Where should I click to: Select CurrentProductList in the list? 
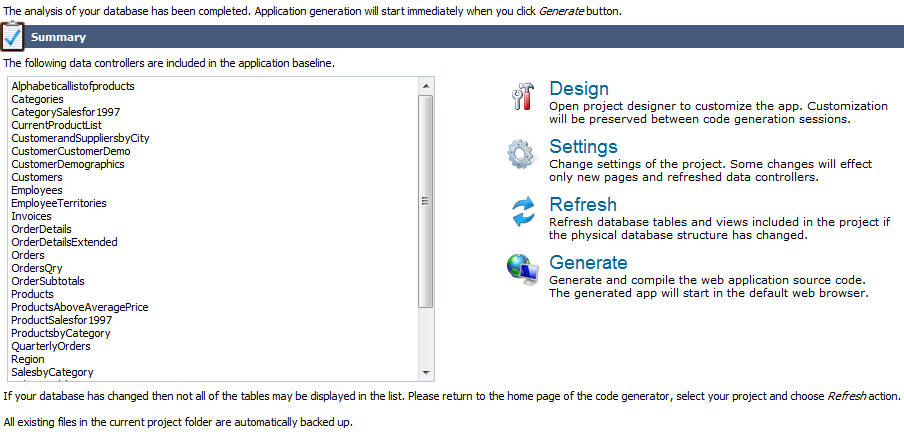click(x=56, y=125)
